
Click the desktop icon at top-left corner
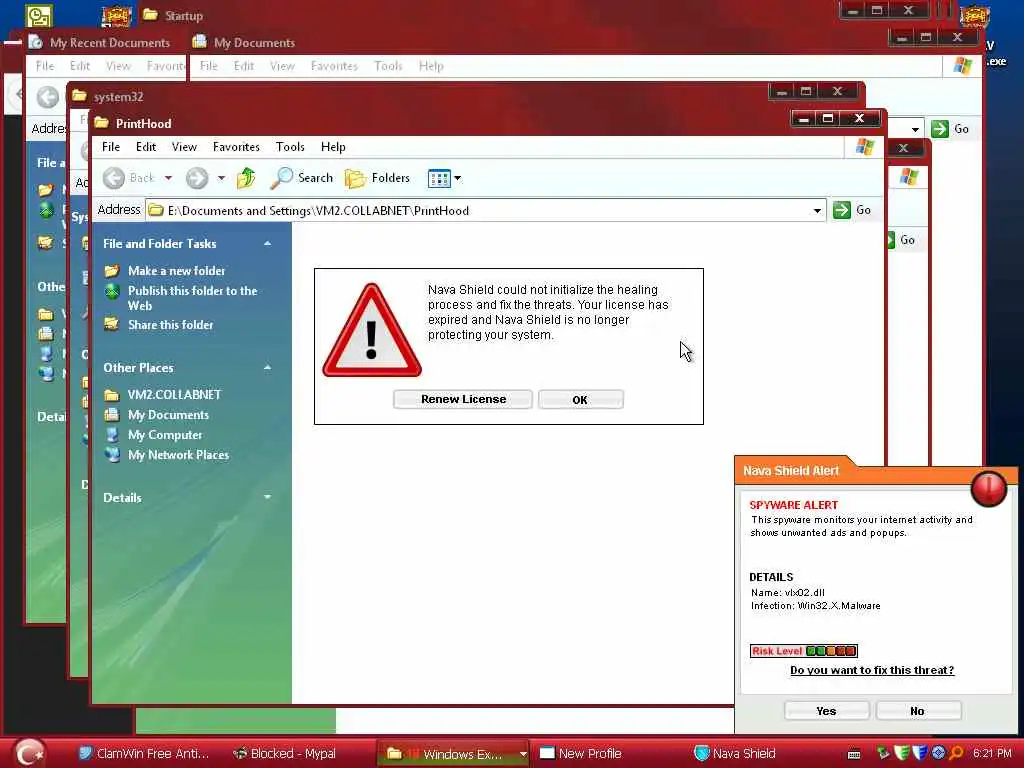coord(39,15)
